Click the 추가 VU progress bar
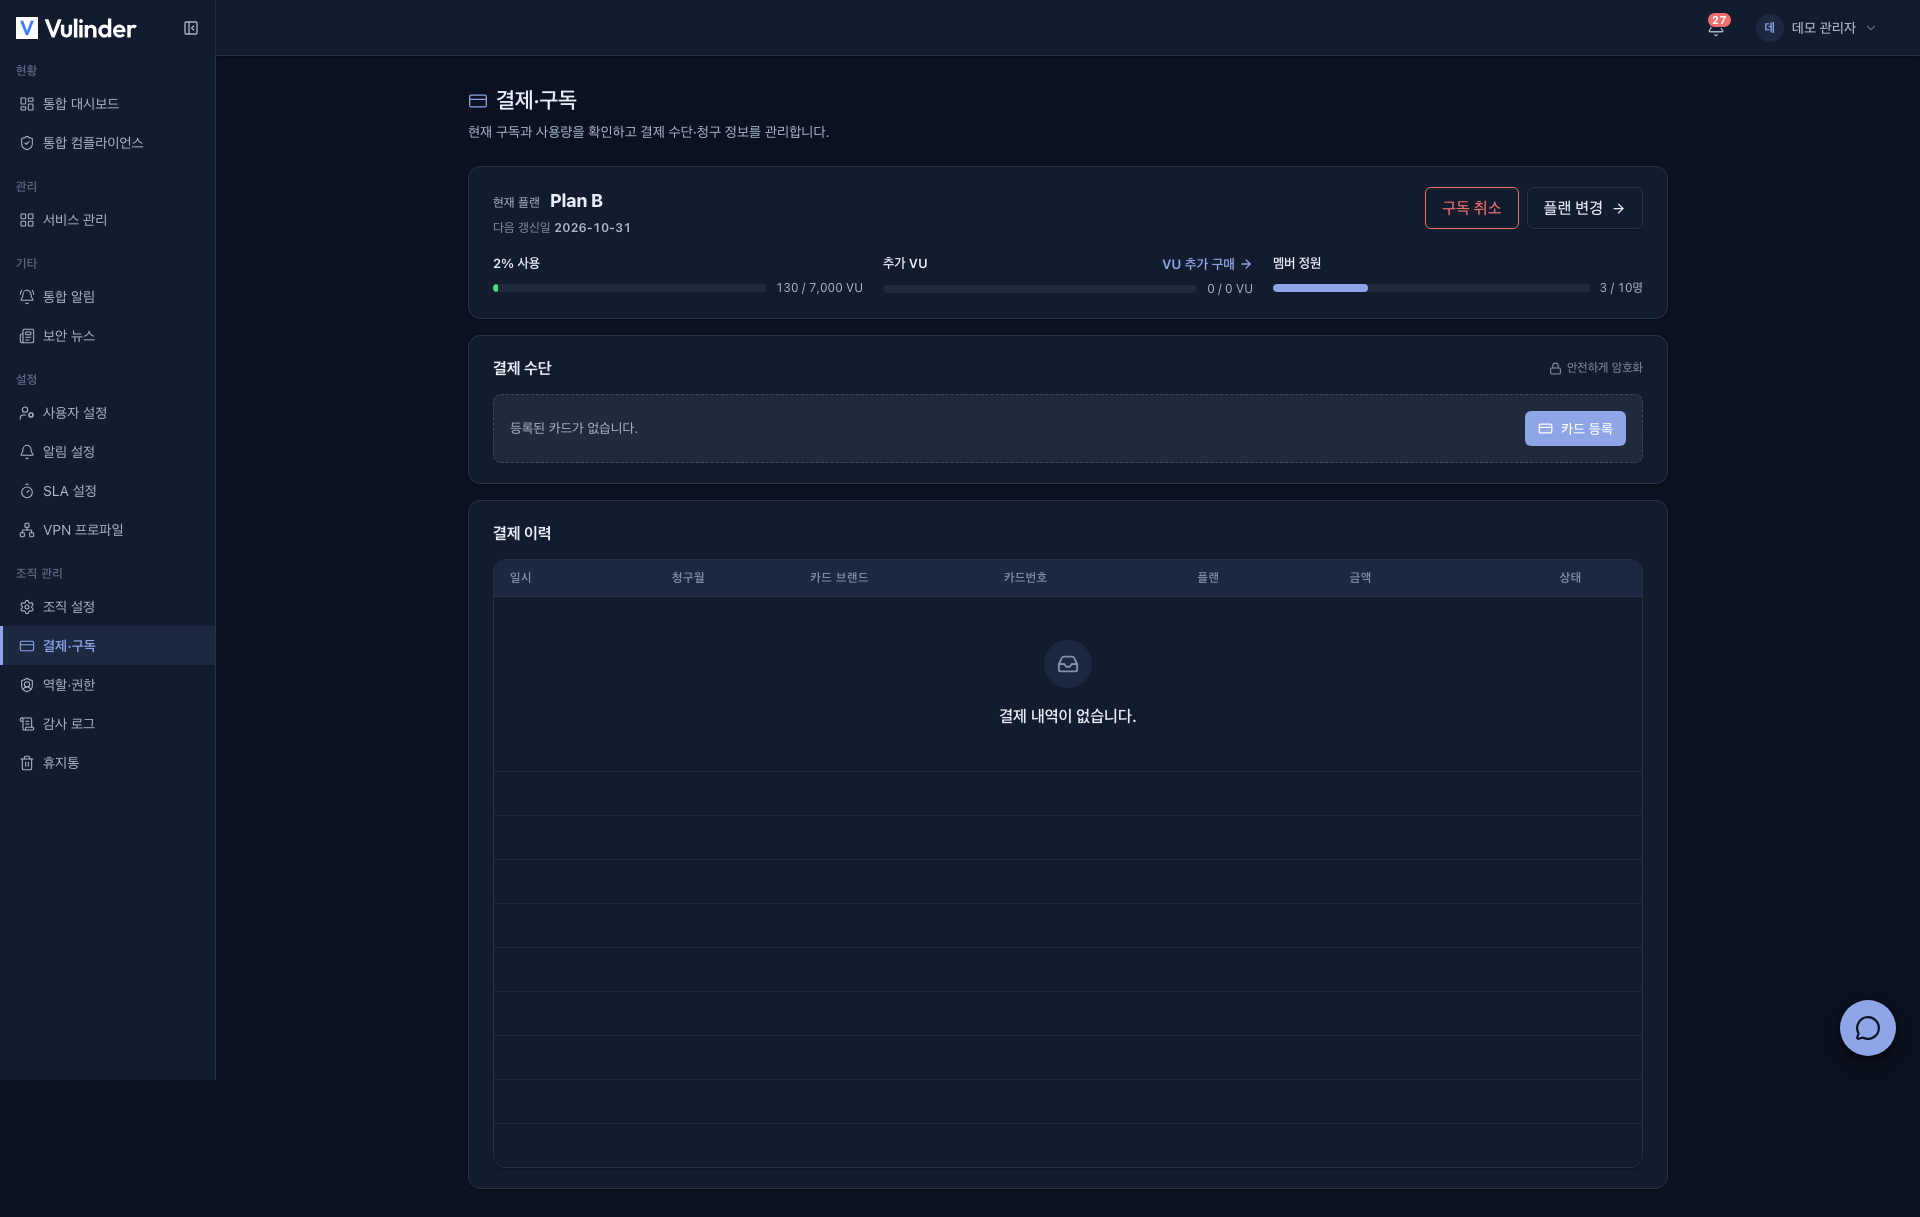The image size is (1920, 1217). (1039, 289)
